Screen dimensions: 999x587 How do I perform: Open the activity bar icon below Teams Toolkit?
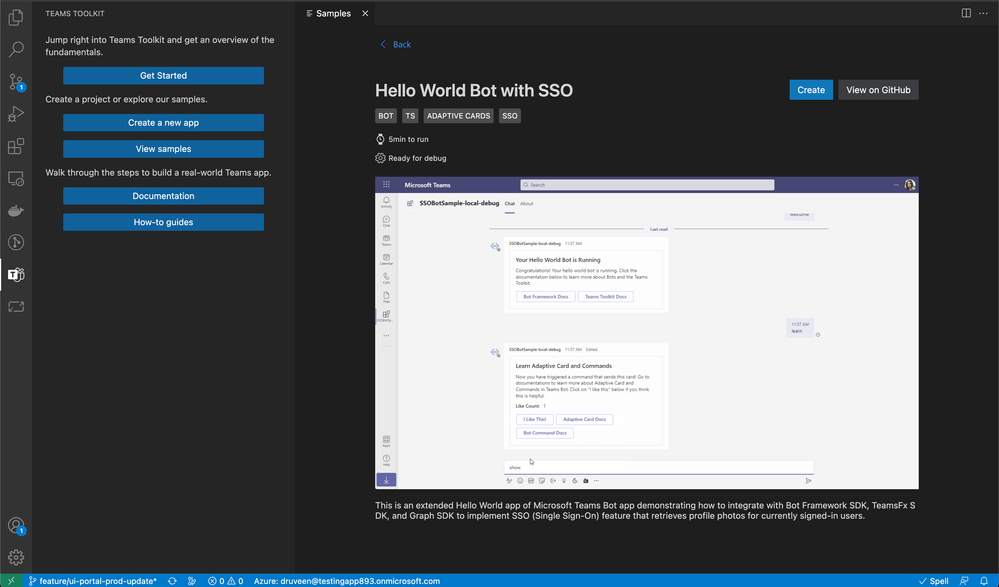[x=16, y=307]
